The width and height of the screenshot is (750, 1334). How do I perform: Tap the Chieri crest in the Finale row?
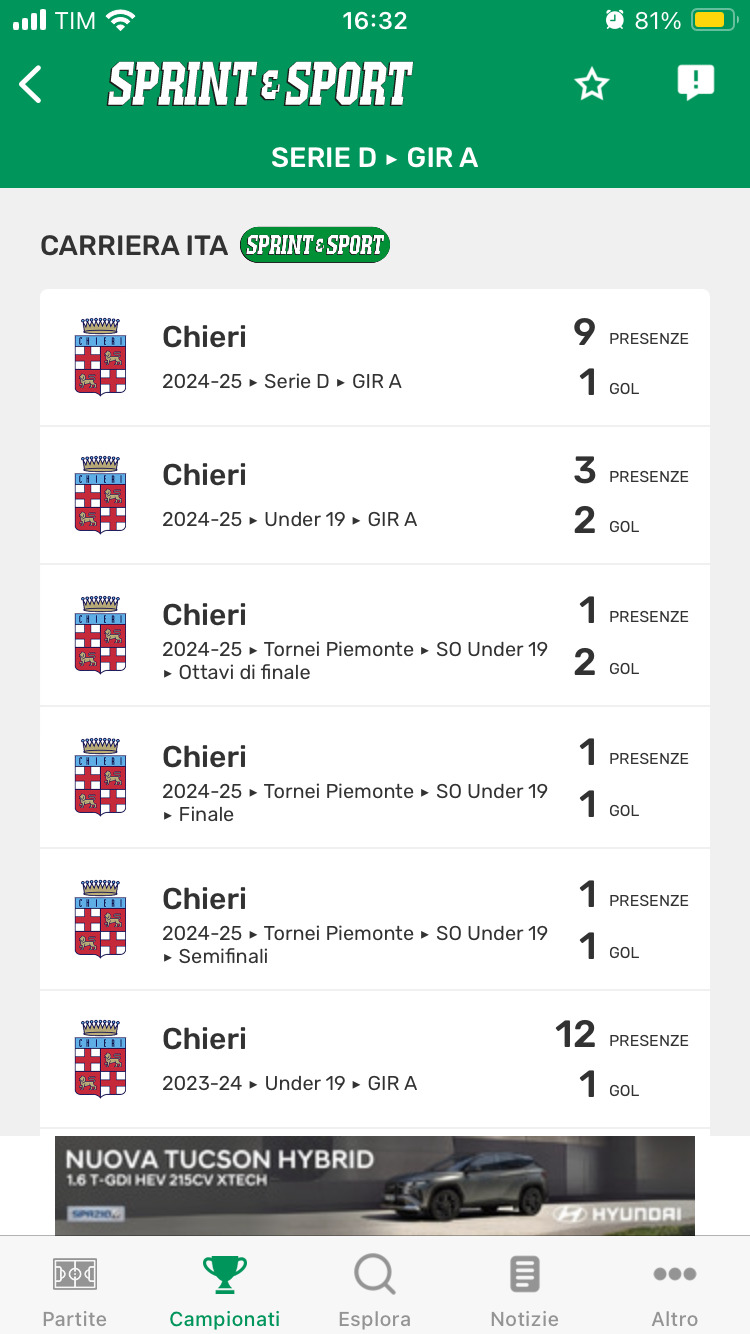(100, 777)
